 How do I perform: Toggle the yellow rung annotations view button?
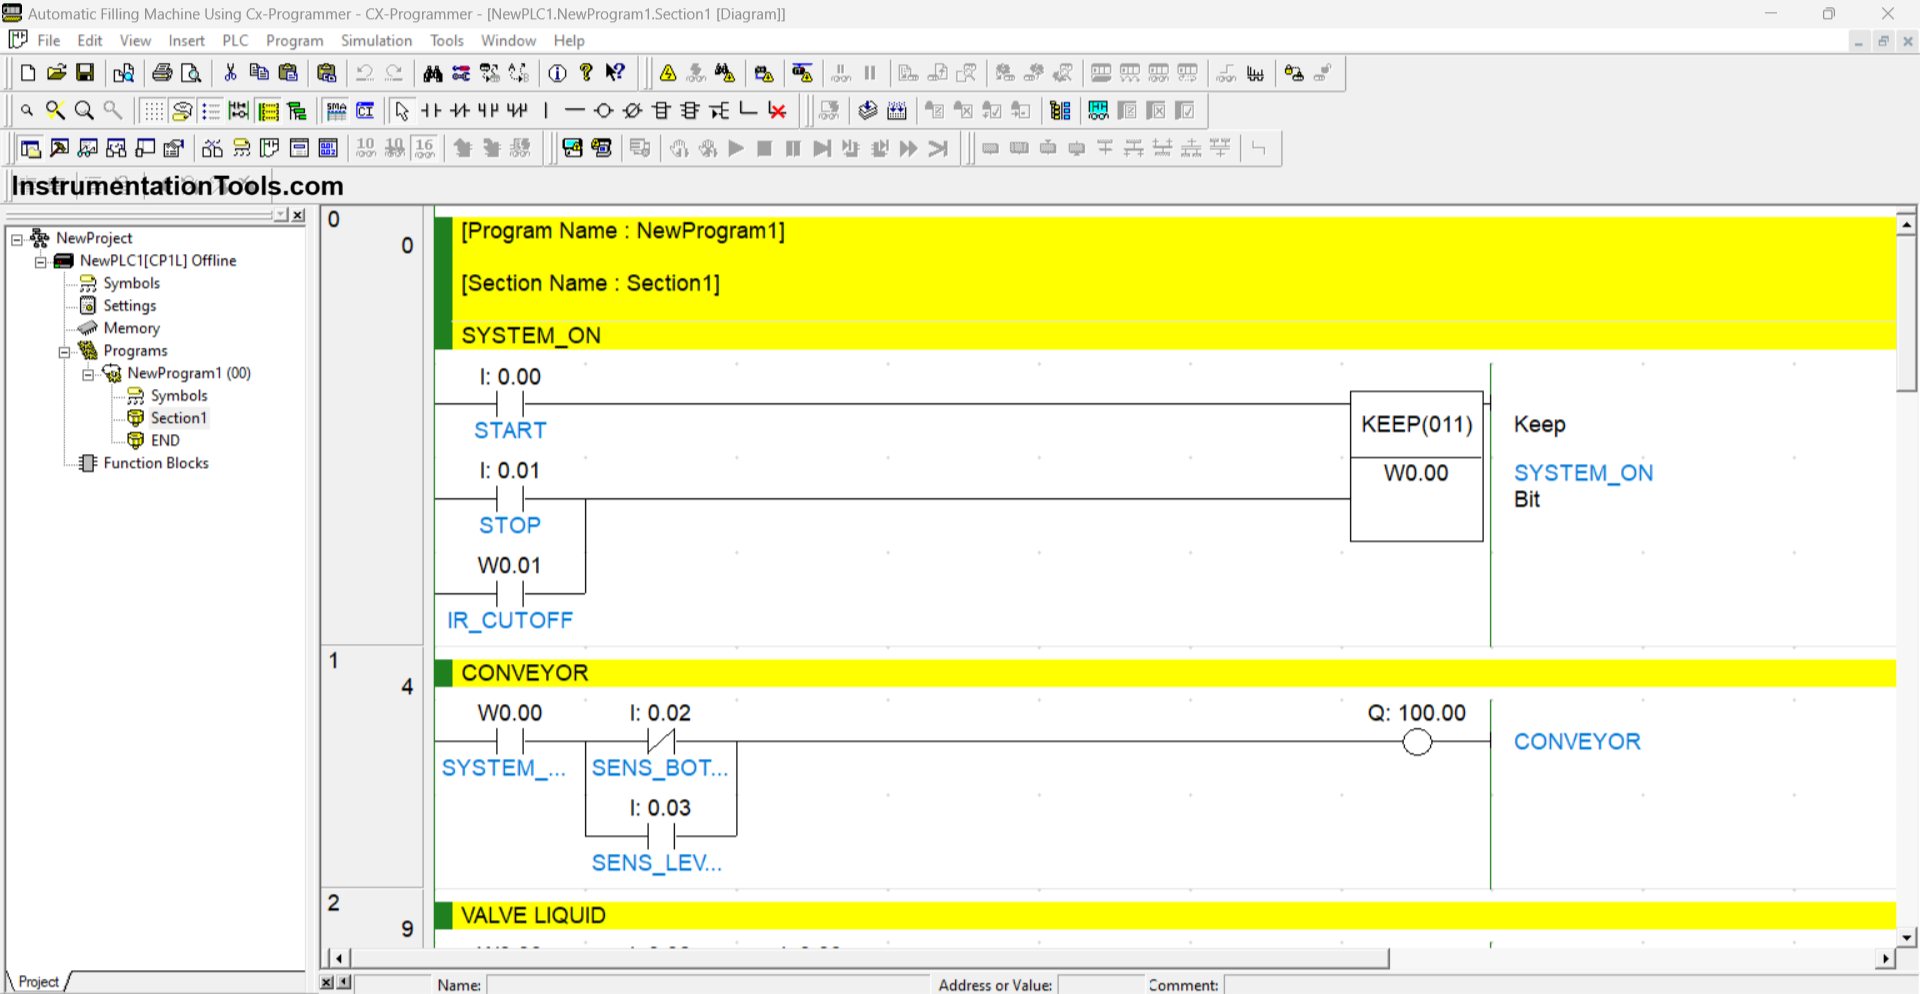tap(268, 111)
